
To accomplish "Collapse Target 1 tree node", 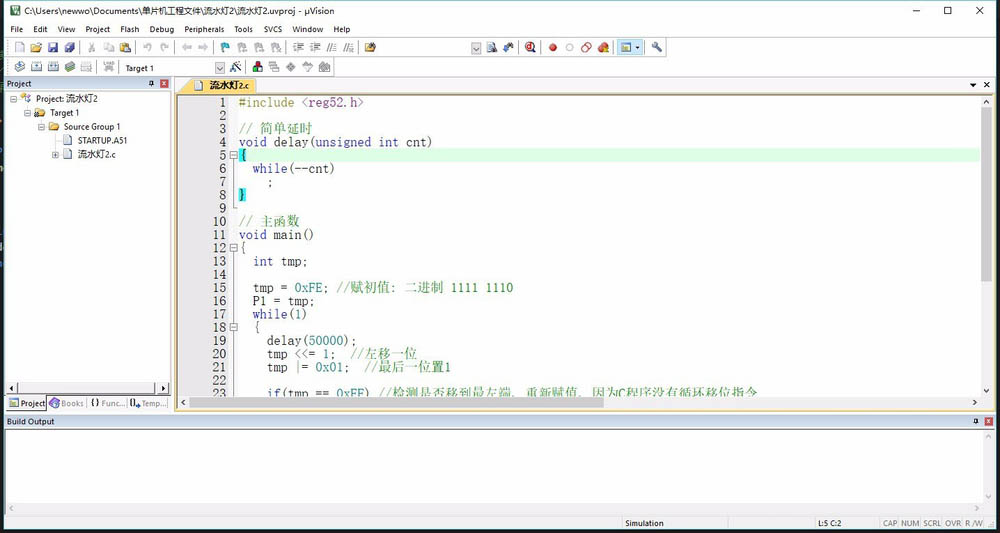I will coord(27,113).
